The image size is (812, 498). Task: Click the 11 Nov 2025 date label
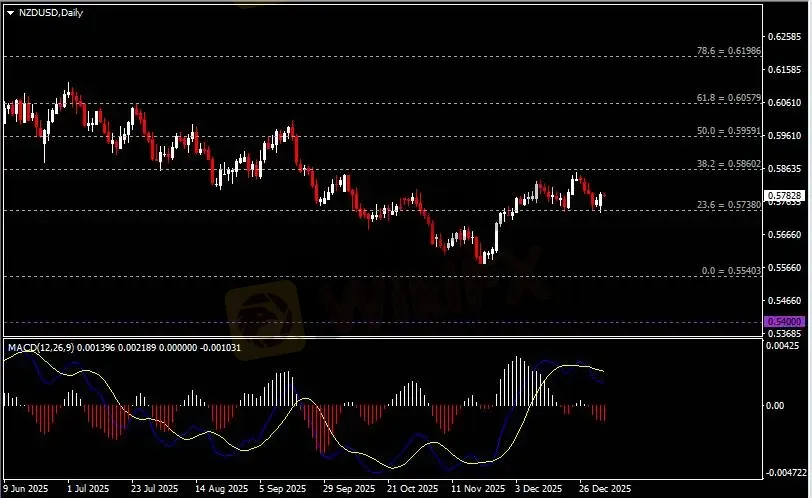(477, 489)
